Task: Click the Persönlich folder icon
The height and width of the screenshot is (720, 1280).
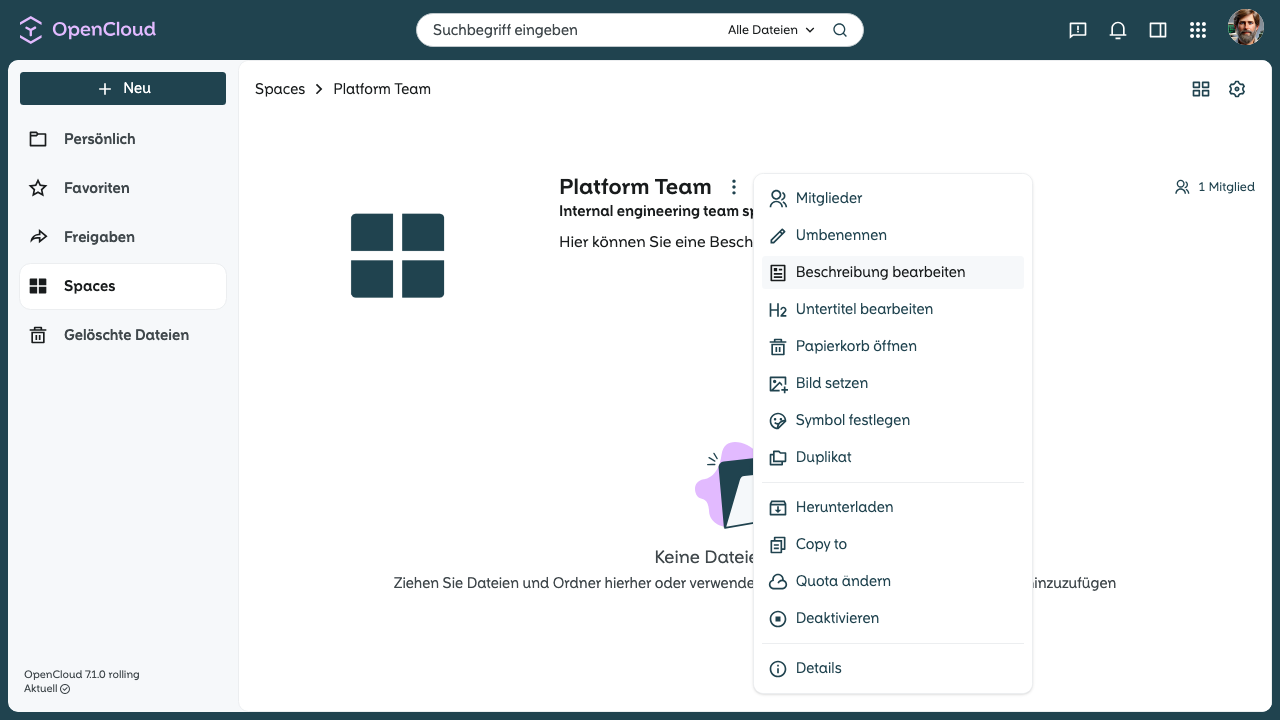Action: (38, 139)
